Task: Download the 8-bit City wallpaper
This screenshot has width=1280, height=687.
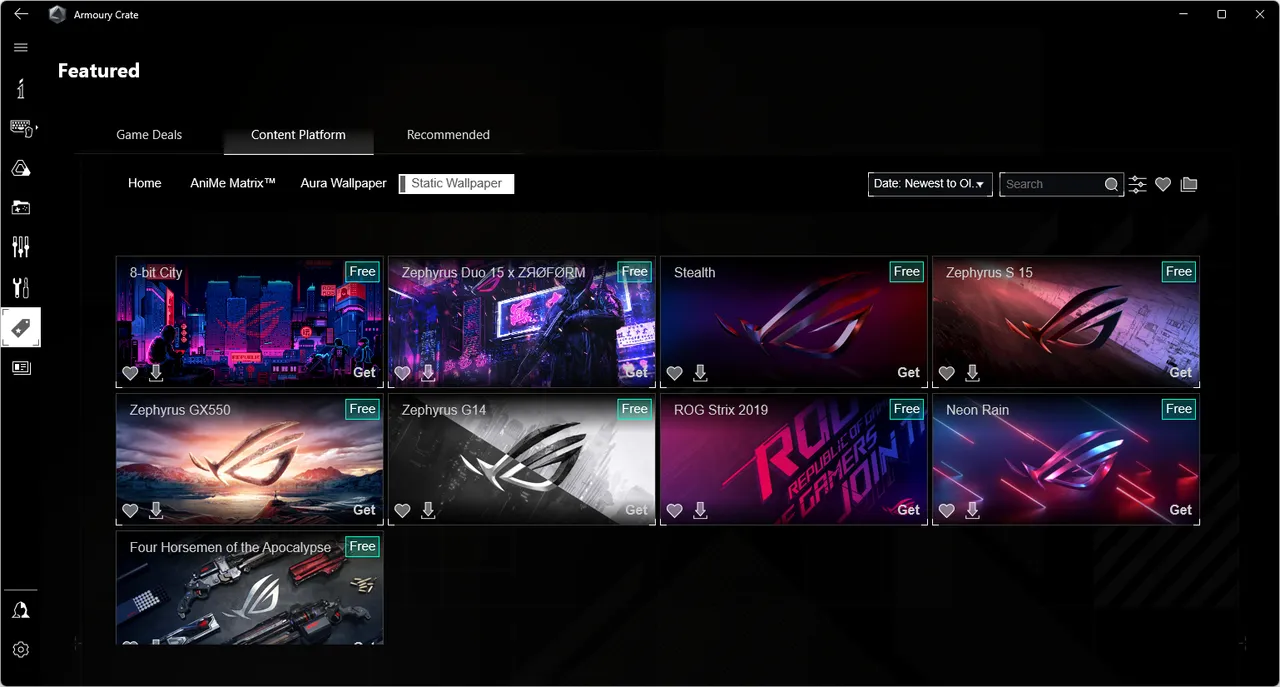Action: [156, 373]
